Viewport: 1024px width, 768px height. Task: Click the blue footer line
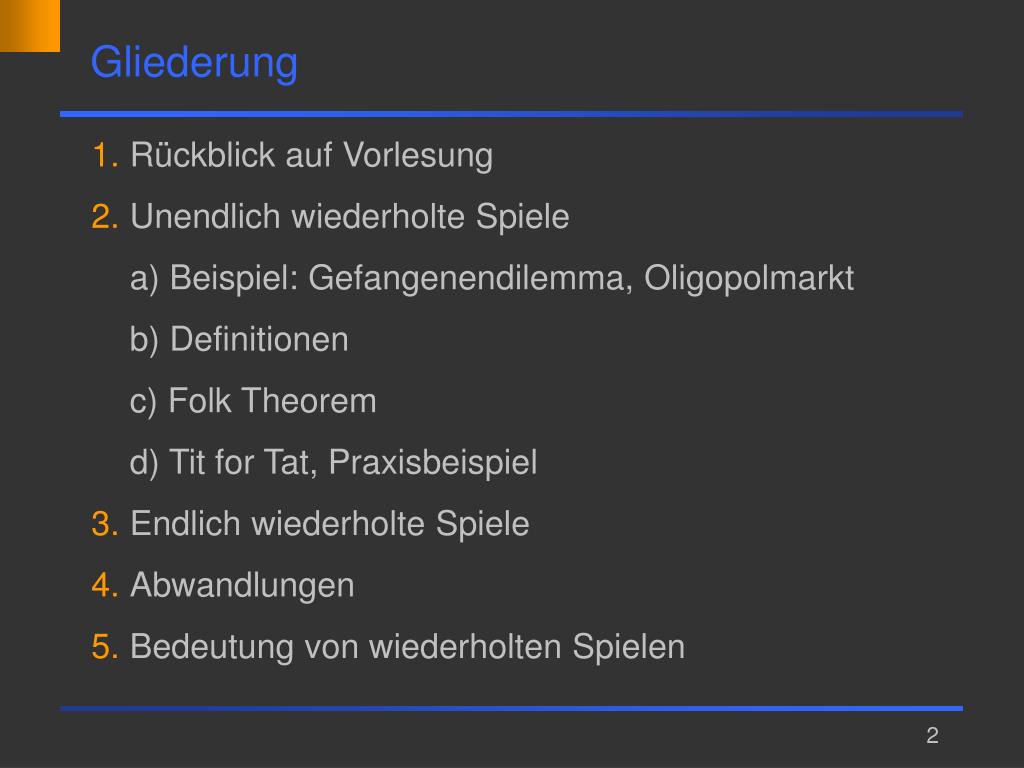[x=511, y=708]
